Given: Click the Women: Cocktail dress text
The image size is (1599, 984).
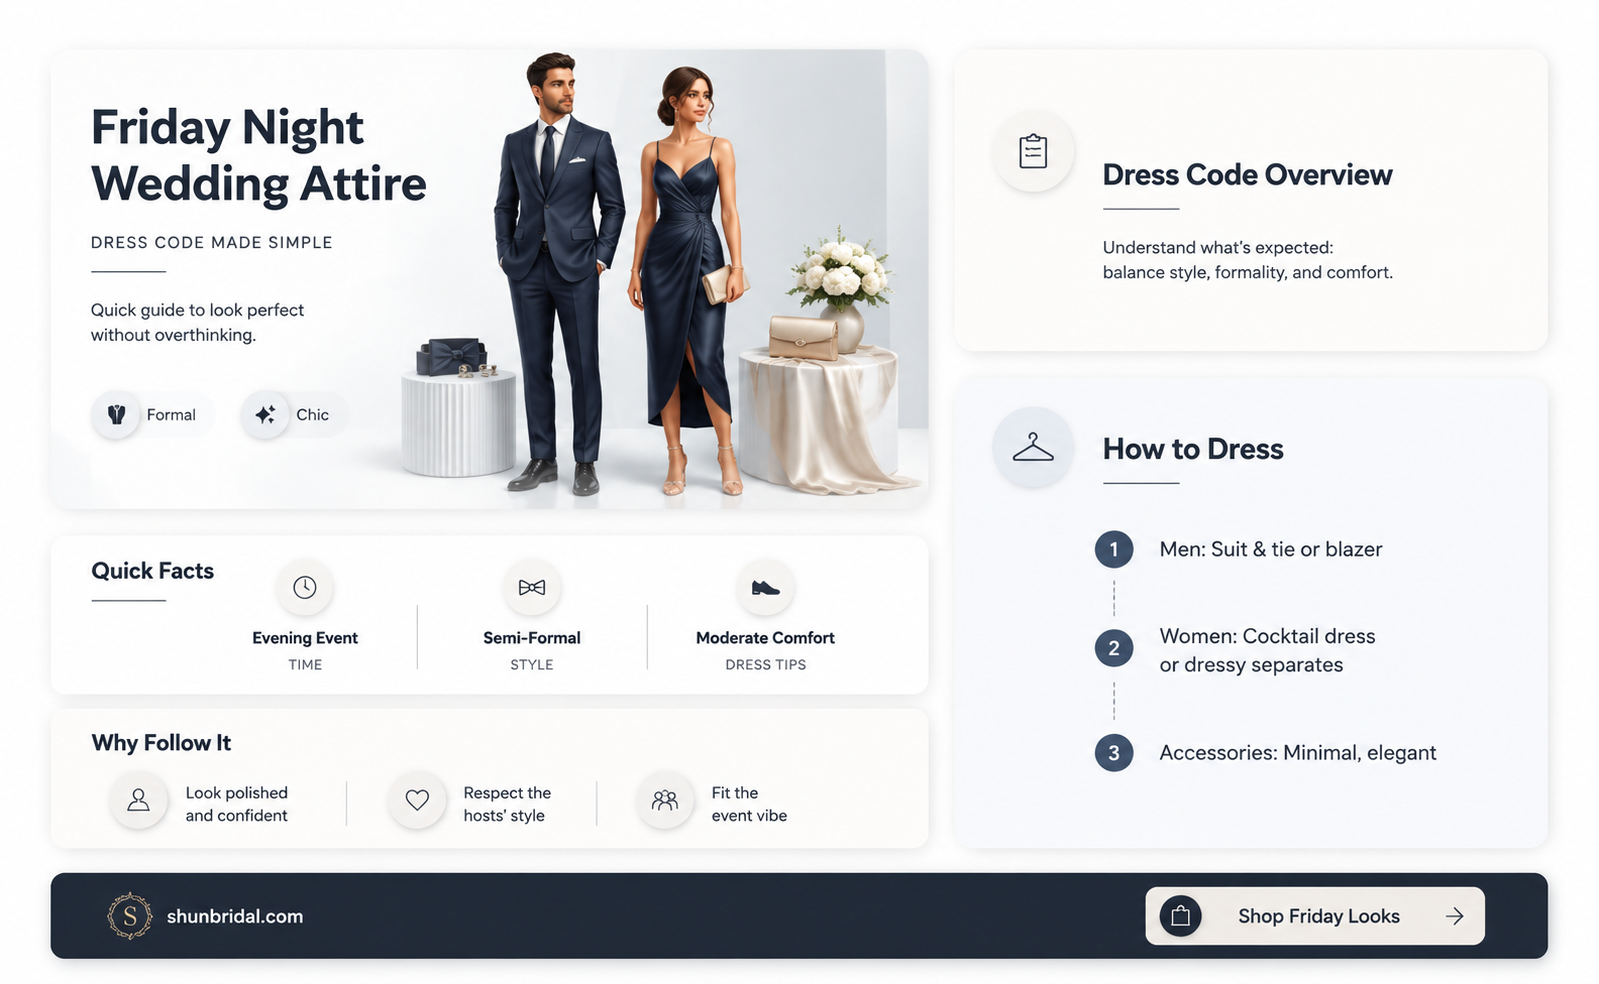Looking at the screenshot, I should point(1267,650).
